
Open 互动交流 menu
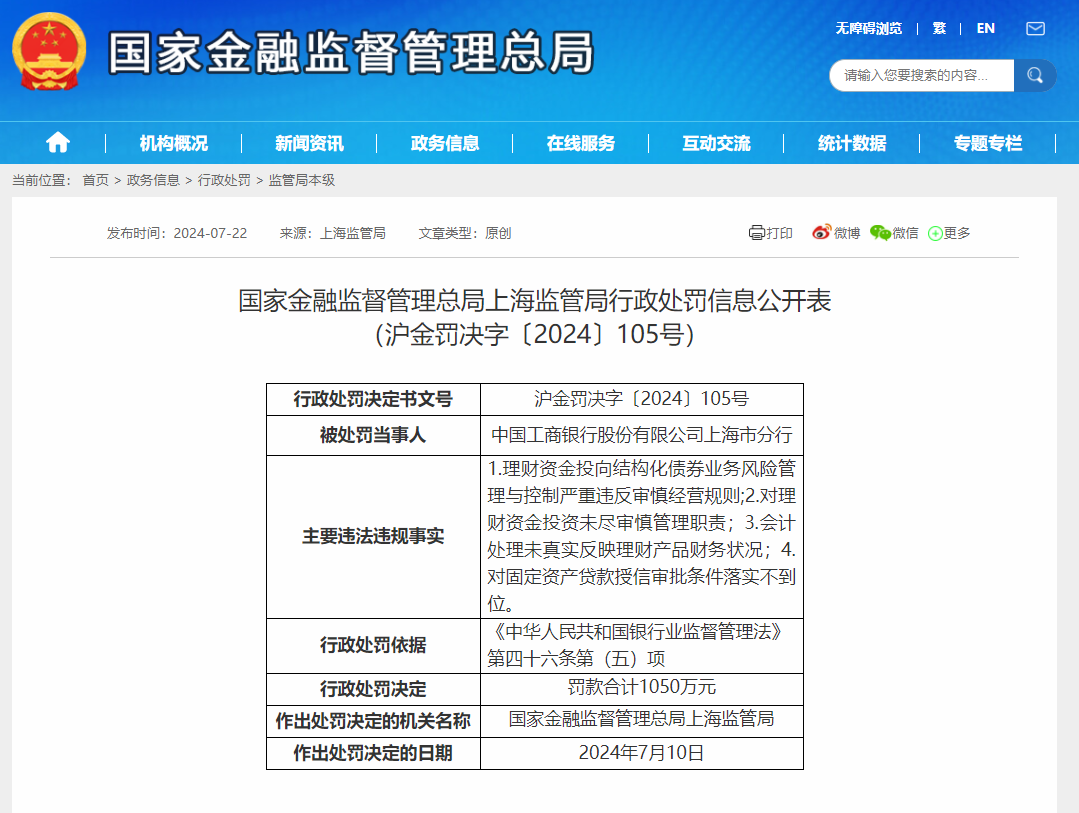coord(716,143)
